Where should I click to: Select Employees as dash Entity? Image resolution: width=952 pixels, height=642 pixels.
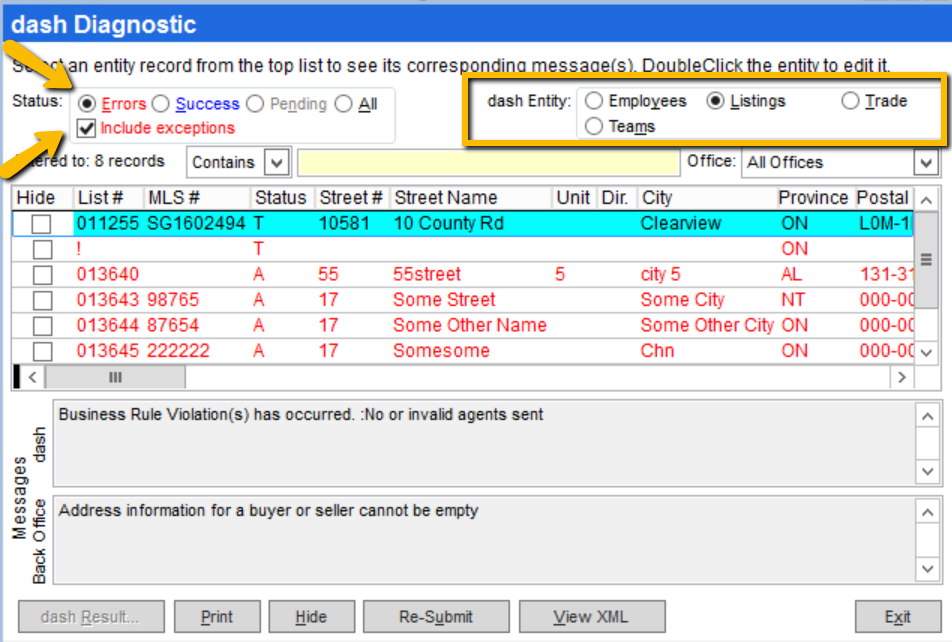(594, 101)
